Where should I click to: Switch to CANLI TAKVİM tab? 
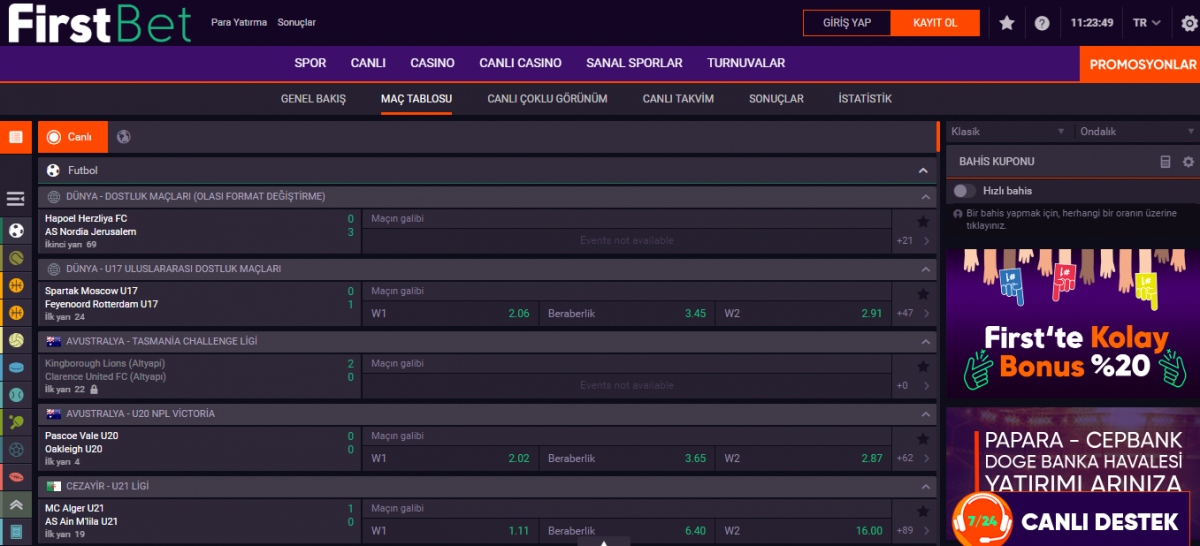coord(678,99)
